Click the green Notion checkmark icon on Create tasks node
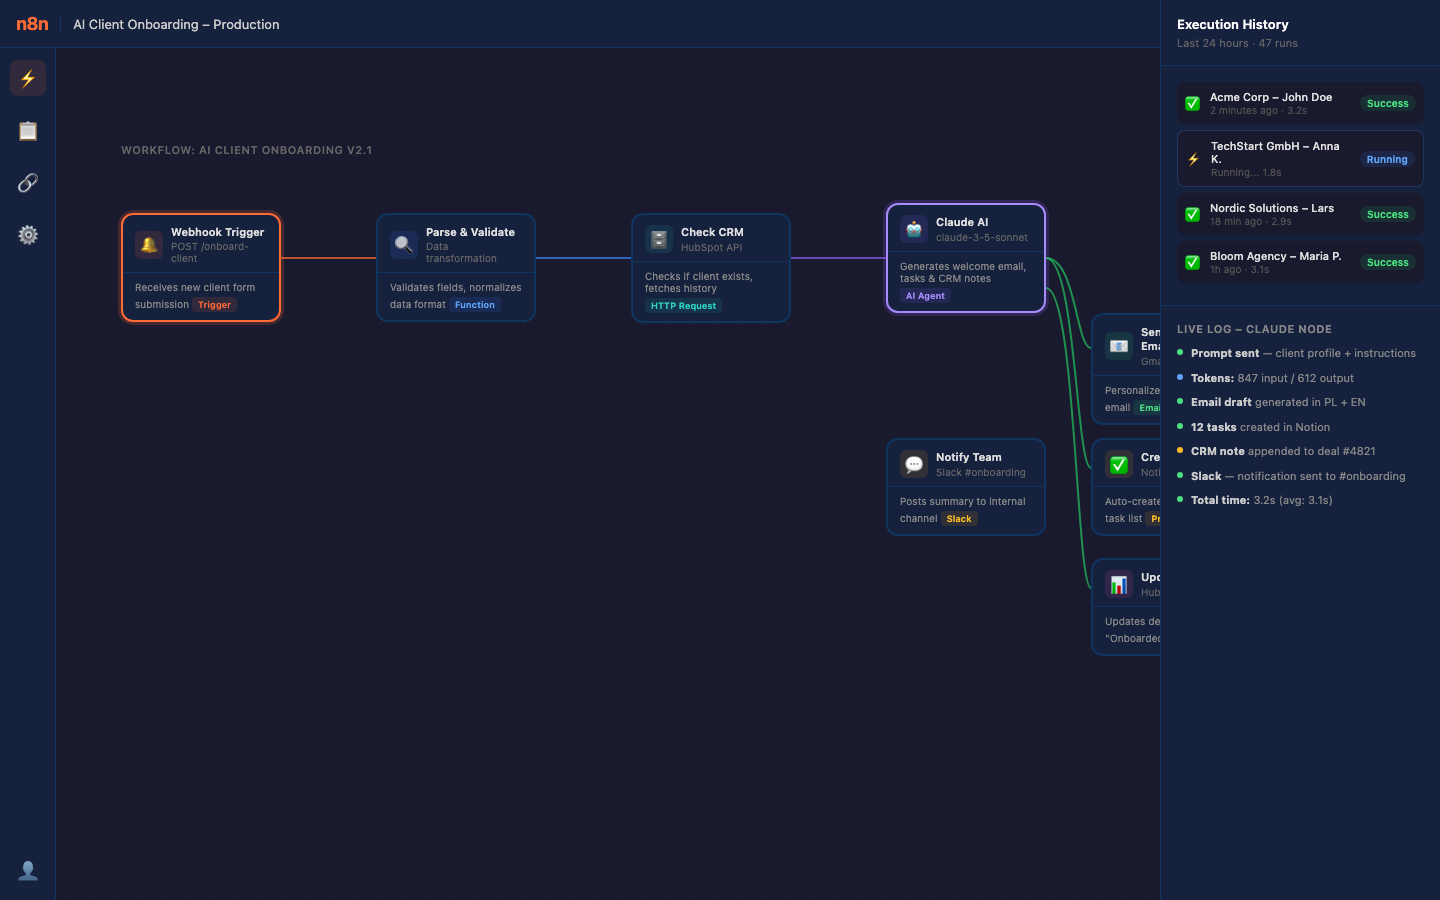The height and width of the screenshot is (900, 1440). tap(1118, 463)
